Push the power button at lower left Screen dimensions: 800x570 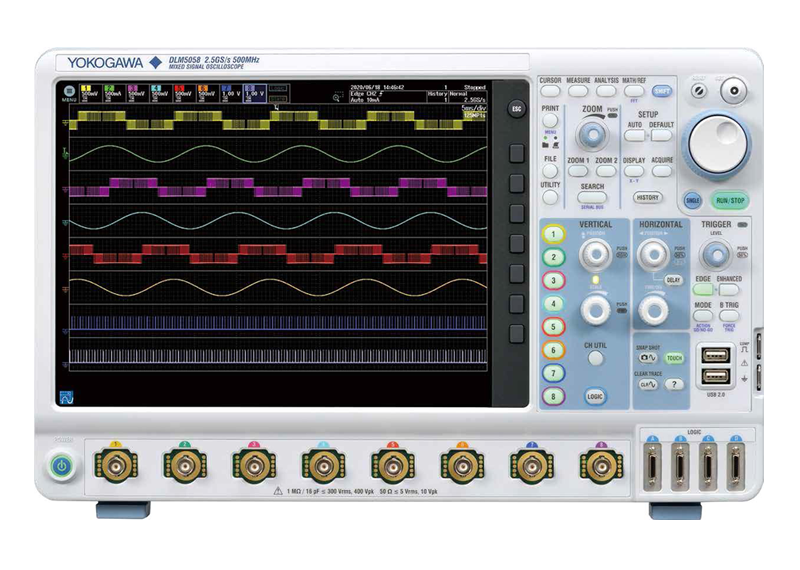point(62,466)
